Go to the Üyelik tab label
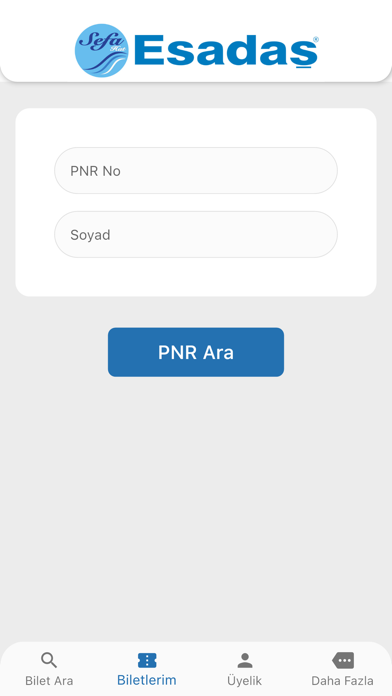Screen dimensions: 392x696 245,680
